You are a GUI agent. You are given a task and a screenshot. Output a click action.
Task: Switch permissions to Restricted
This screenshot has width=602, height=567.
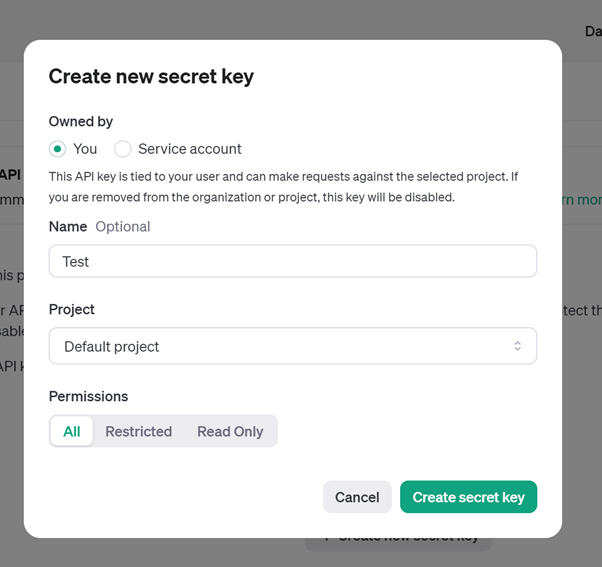139,431
